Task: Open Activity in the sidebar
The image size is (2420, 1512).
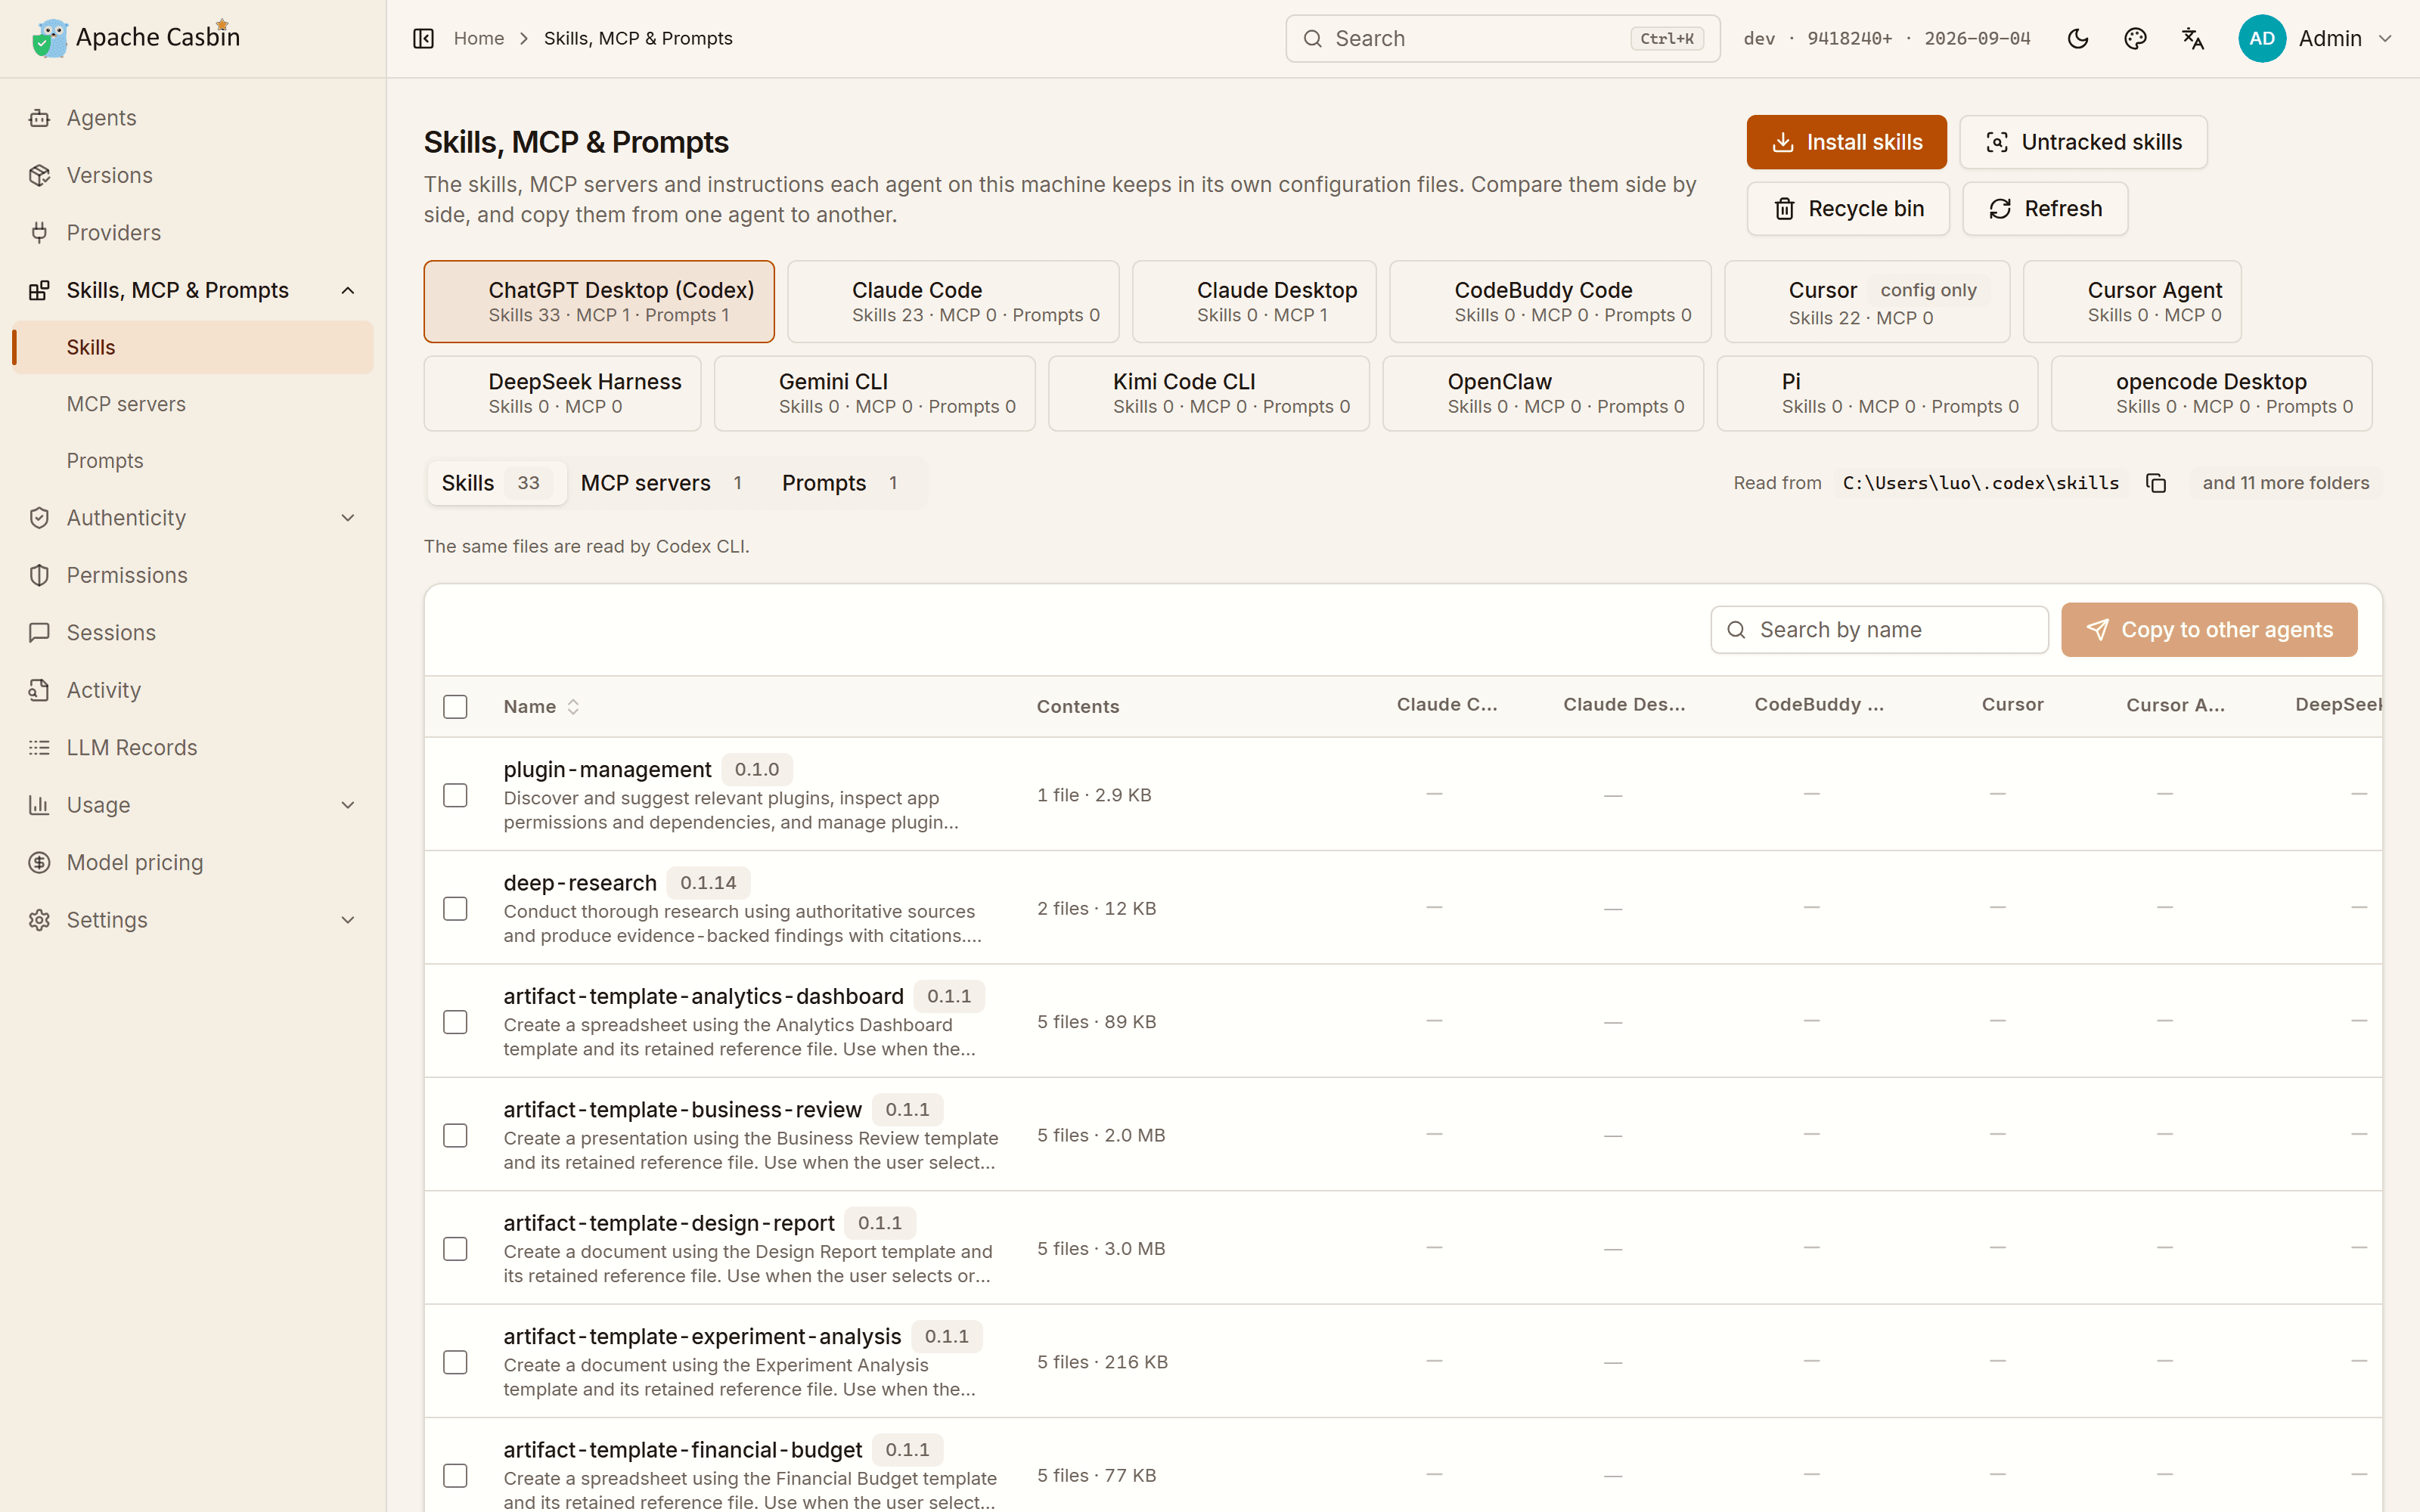Action: (193, 690)
